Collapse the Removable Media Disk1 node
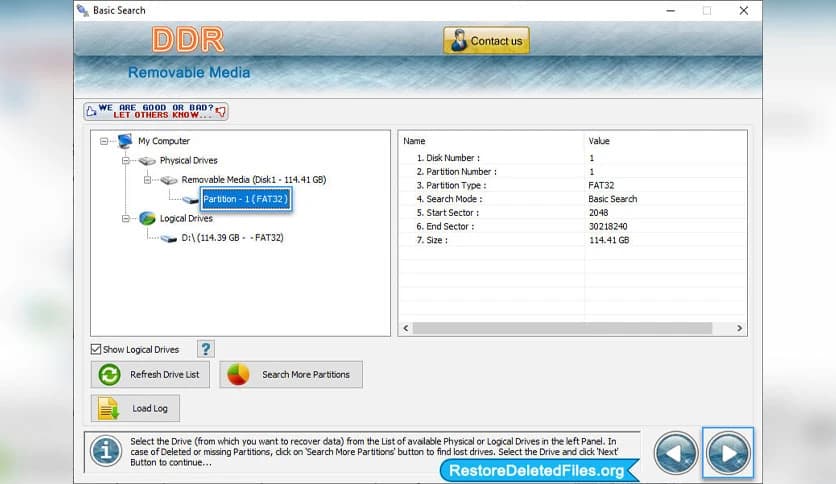 click(x=148, y=180)
